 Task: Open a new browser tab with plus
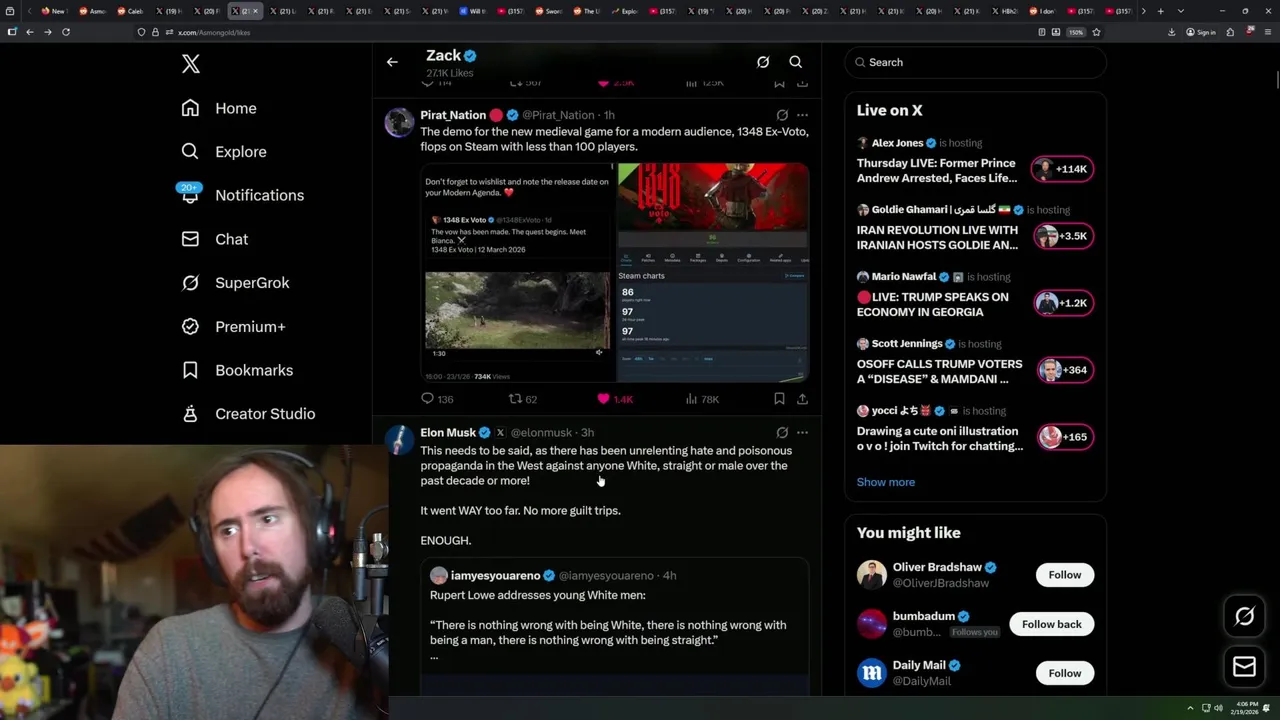click(1160, 11)
